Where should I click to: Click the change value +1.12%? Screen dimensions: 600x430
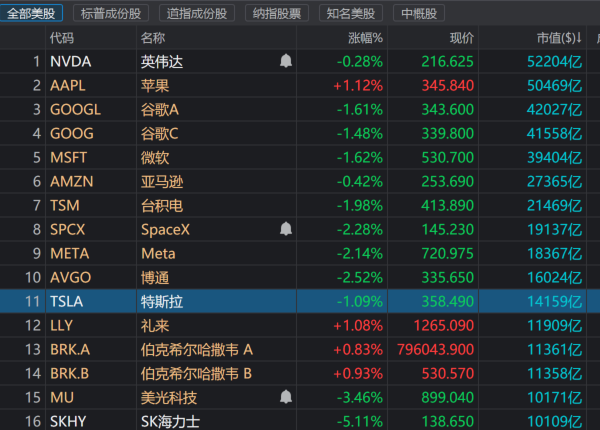[358, 86]
